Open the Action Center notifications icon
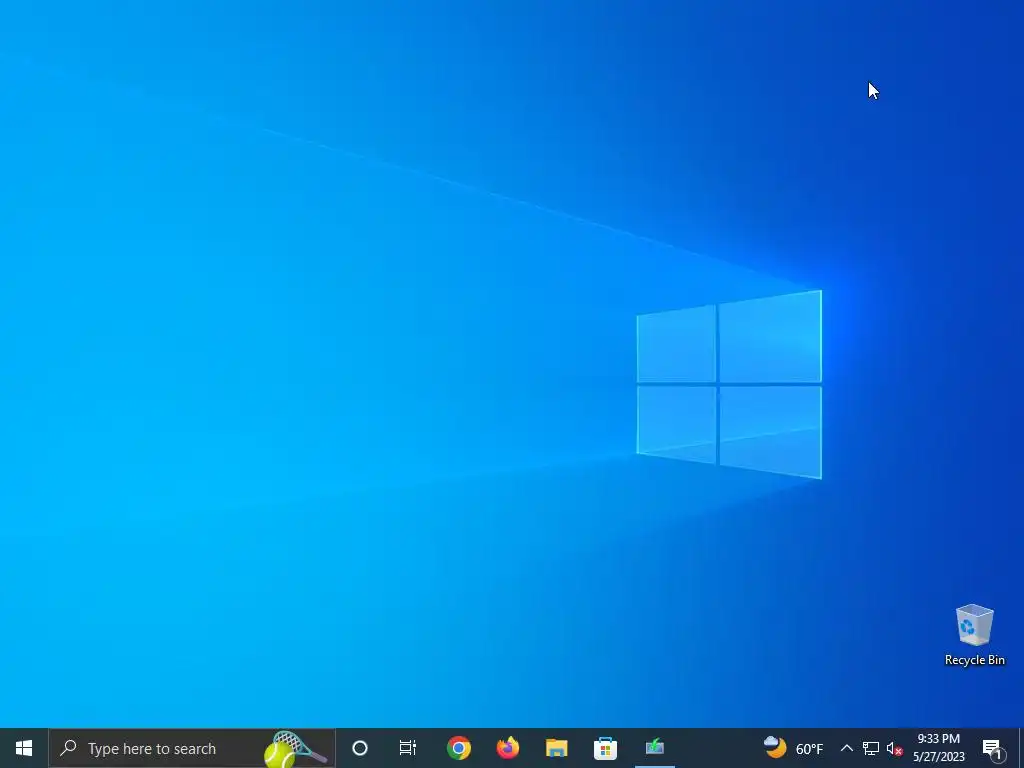The width and height of the screenshot is (1024, 768). (993, 748)
